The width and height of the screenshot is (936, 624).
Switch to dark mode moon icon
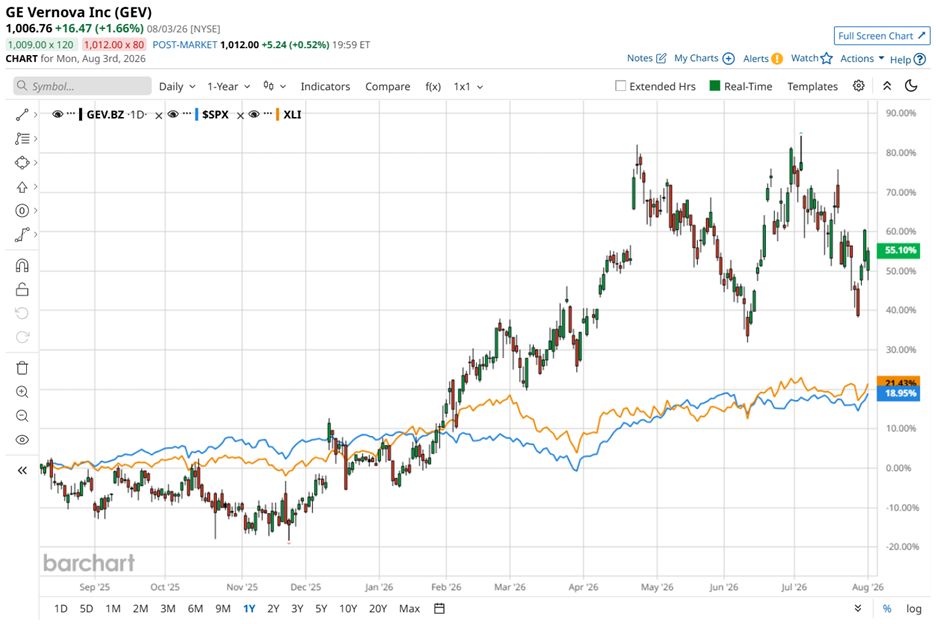(911, 86)
